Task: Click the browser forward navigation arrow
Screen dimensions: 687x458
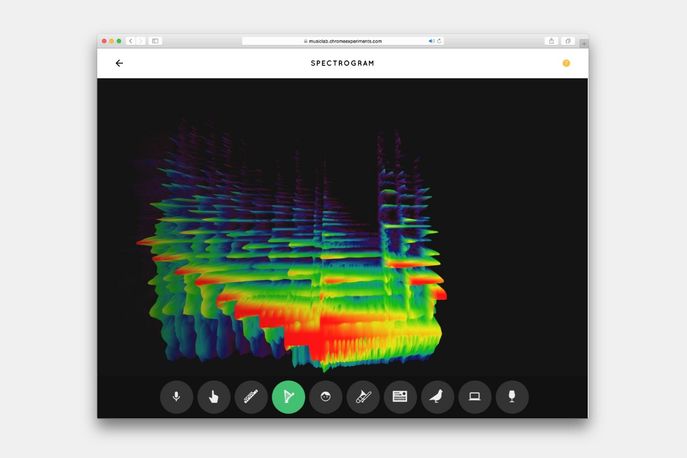Action: [141, 41]
